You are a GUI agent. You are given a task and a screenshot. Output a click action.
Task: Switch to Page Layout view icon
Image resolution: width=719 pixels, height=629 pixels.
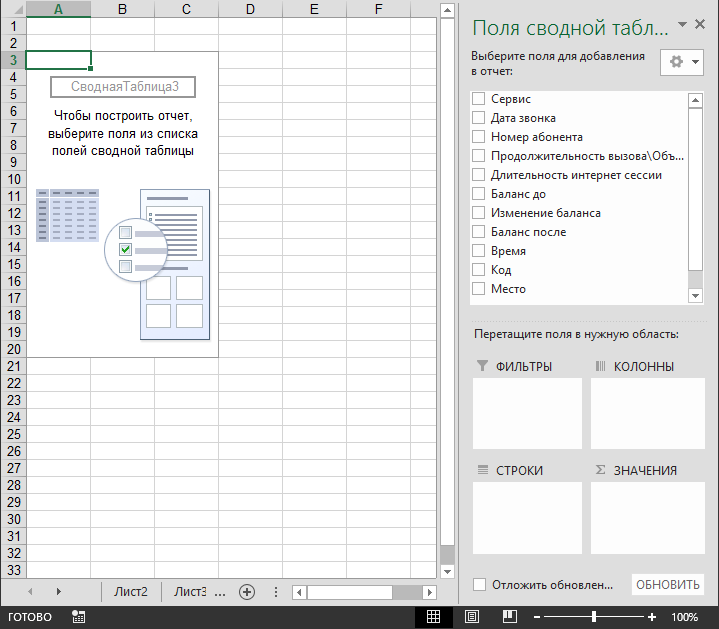(x=472, y=617)
